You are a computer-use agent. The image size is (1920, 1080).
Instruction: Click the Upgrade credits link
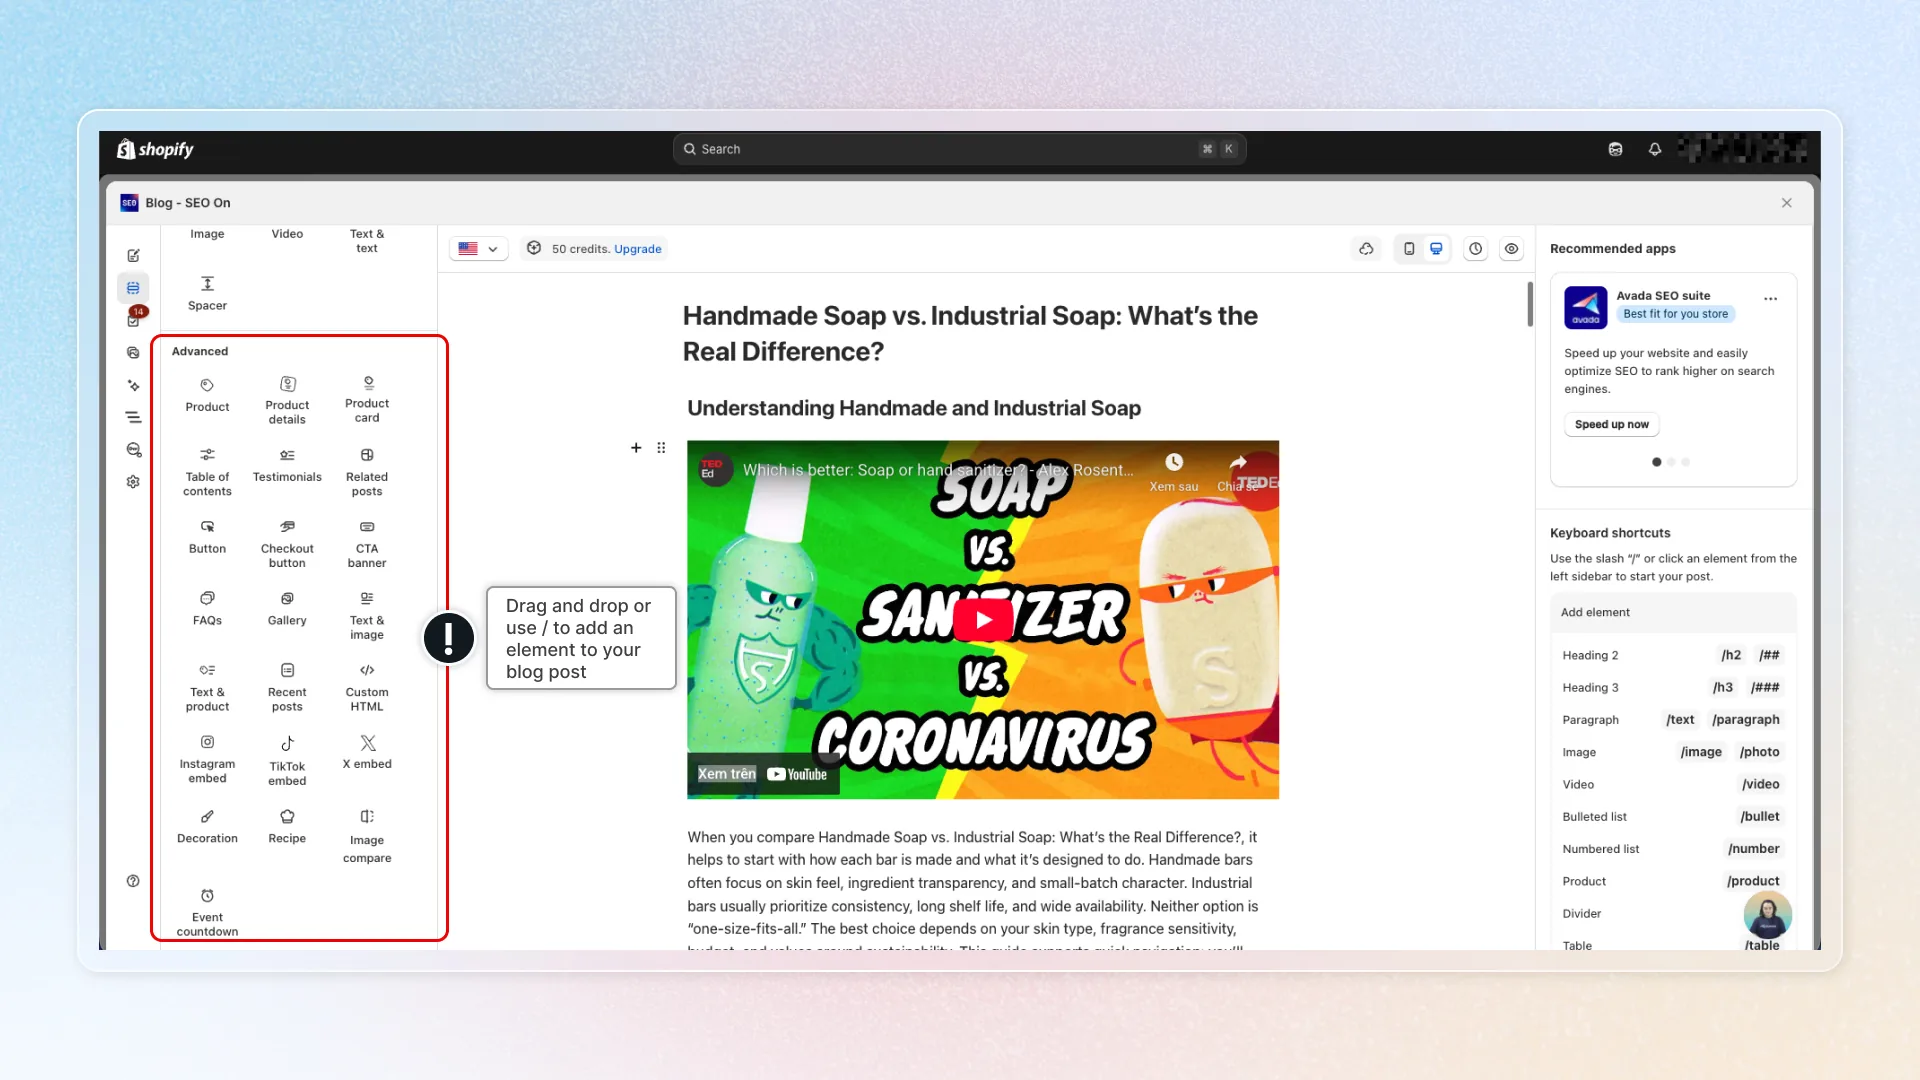pyautogui.click(x=638, y=249)
